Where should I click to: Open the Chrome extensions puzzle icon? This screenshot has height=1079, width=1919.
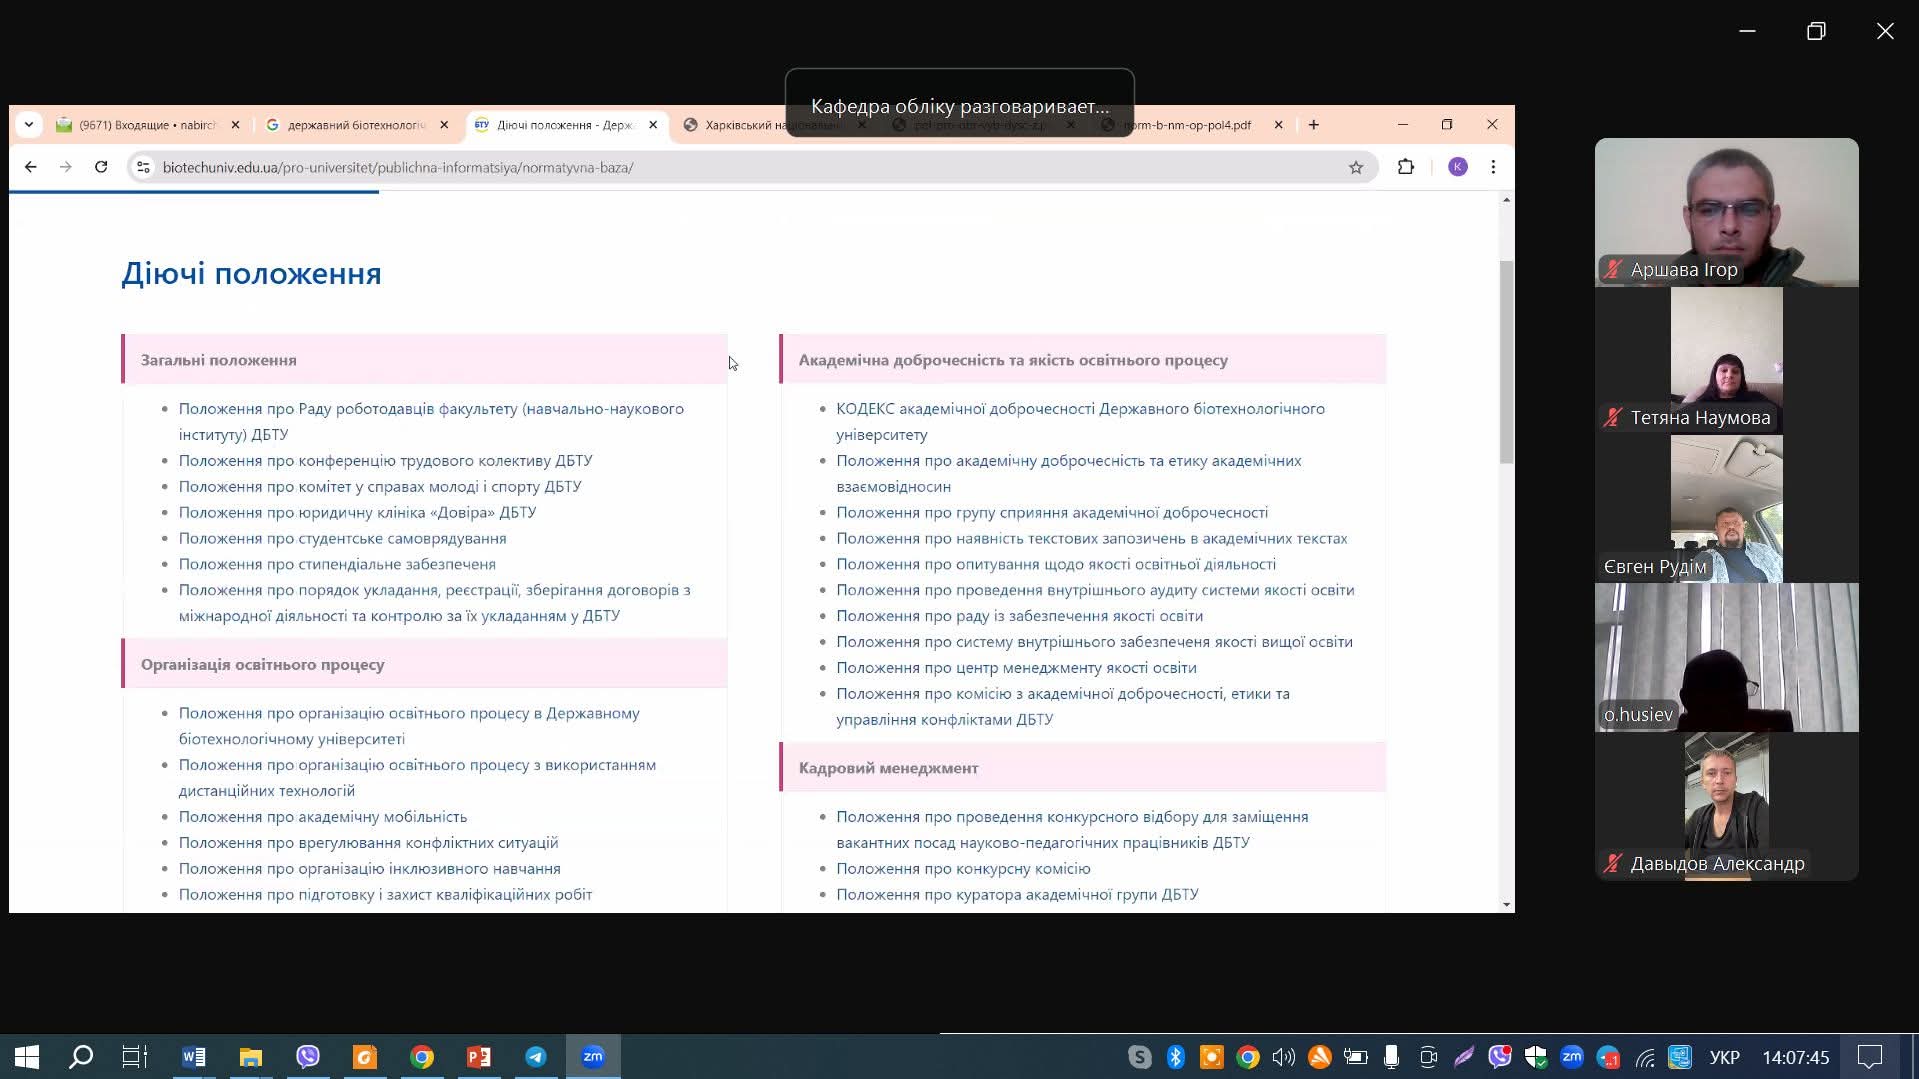click(1405, 167)
